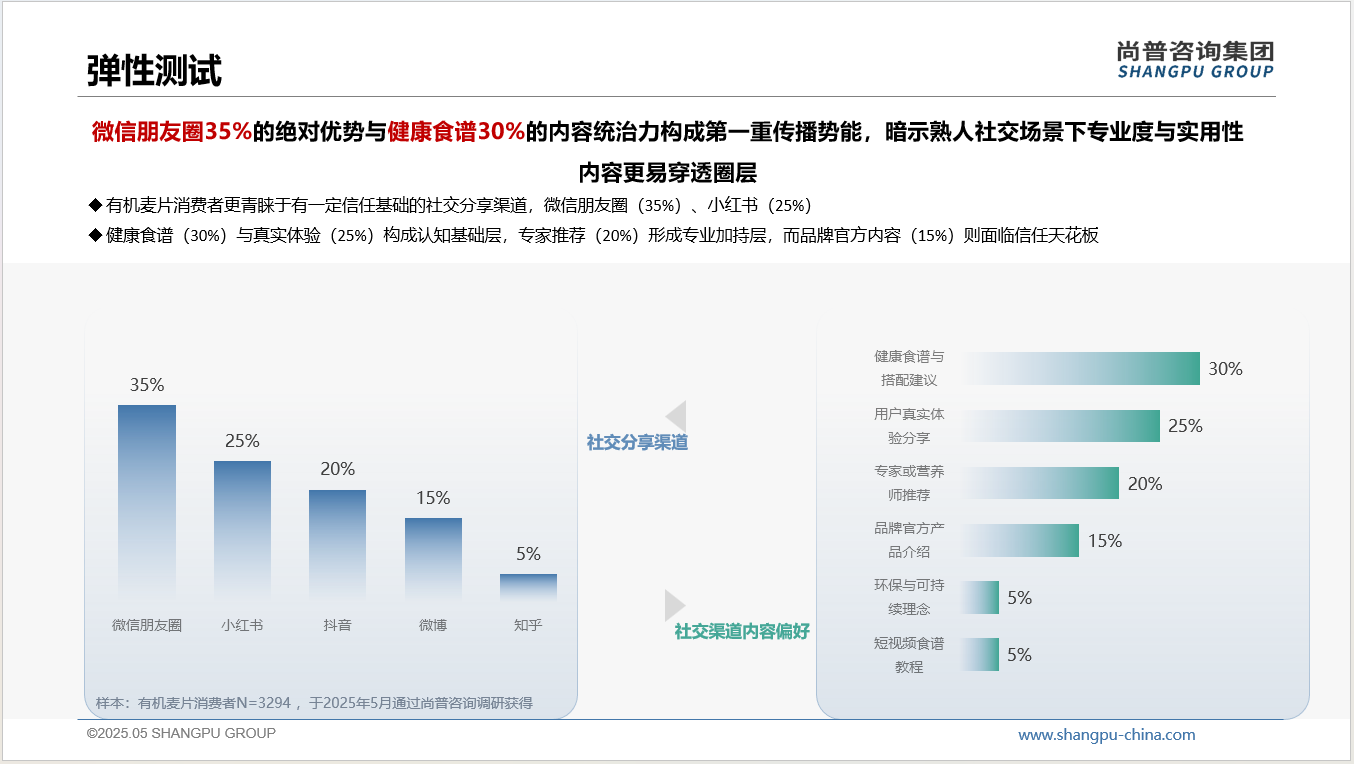Select the 微博 axis label
Screen dimensions: 1354x764
433,625
